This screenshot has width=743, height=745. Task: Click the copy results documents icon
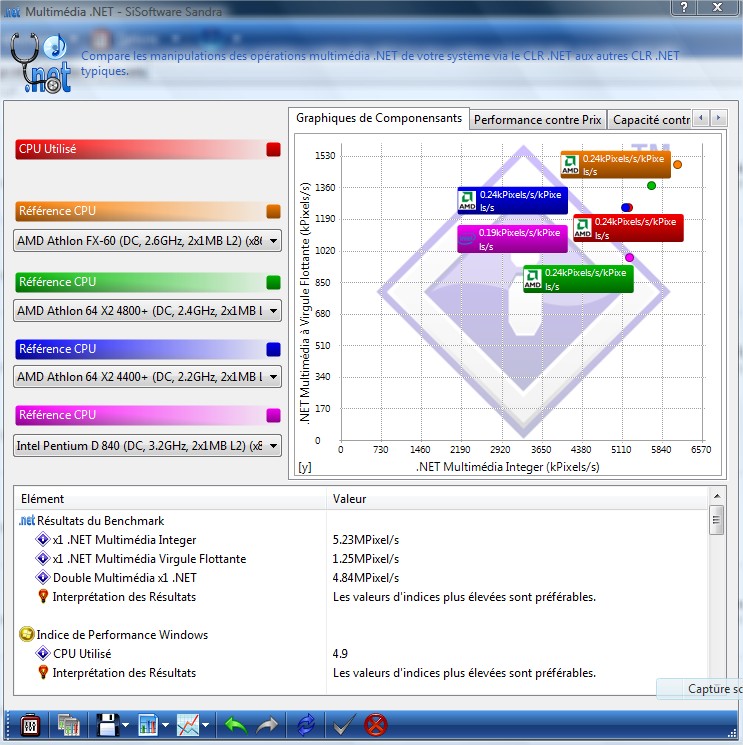tap(68, 726)
